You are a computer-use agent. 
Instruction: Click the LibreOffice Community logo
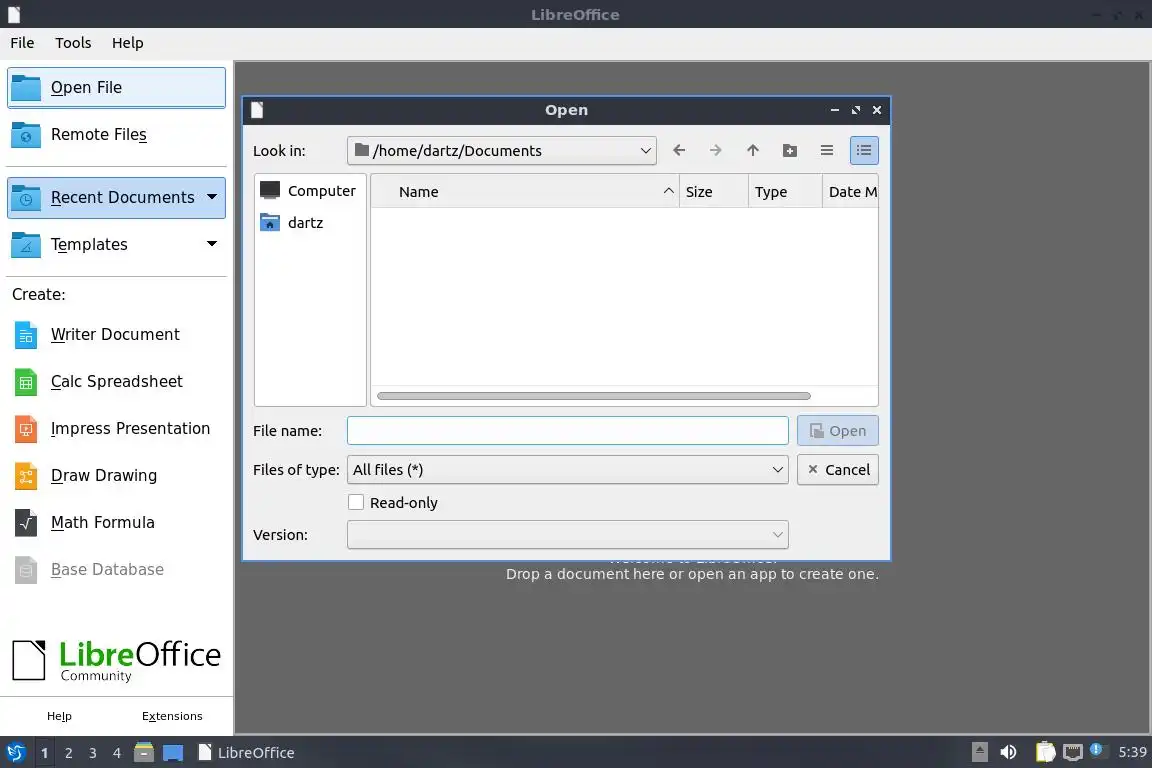pos(116,660)
